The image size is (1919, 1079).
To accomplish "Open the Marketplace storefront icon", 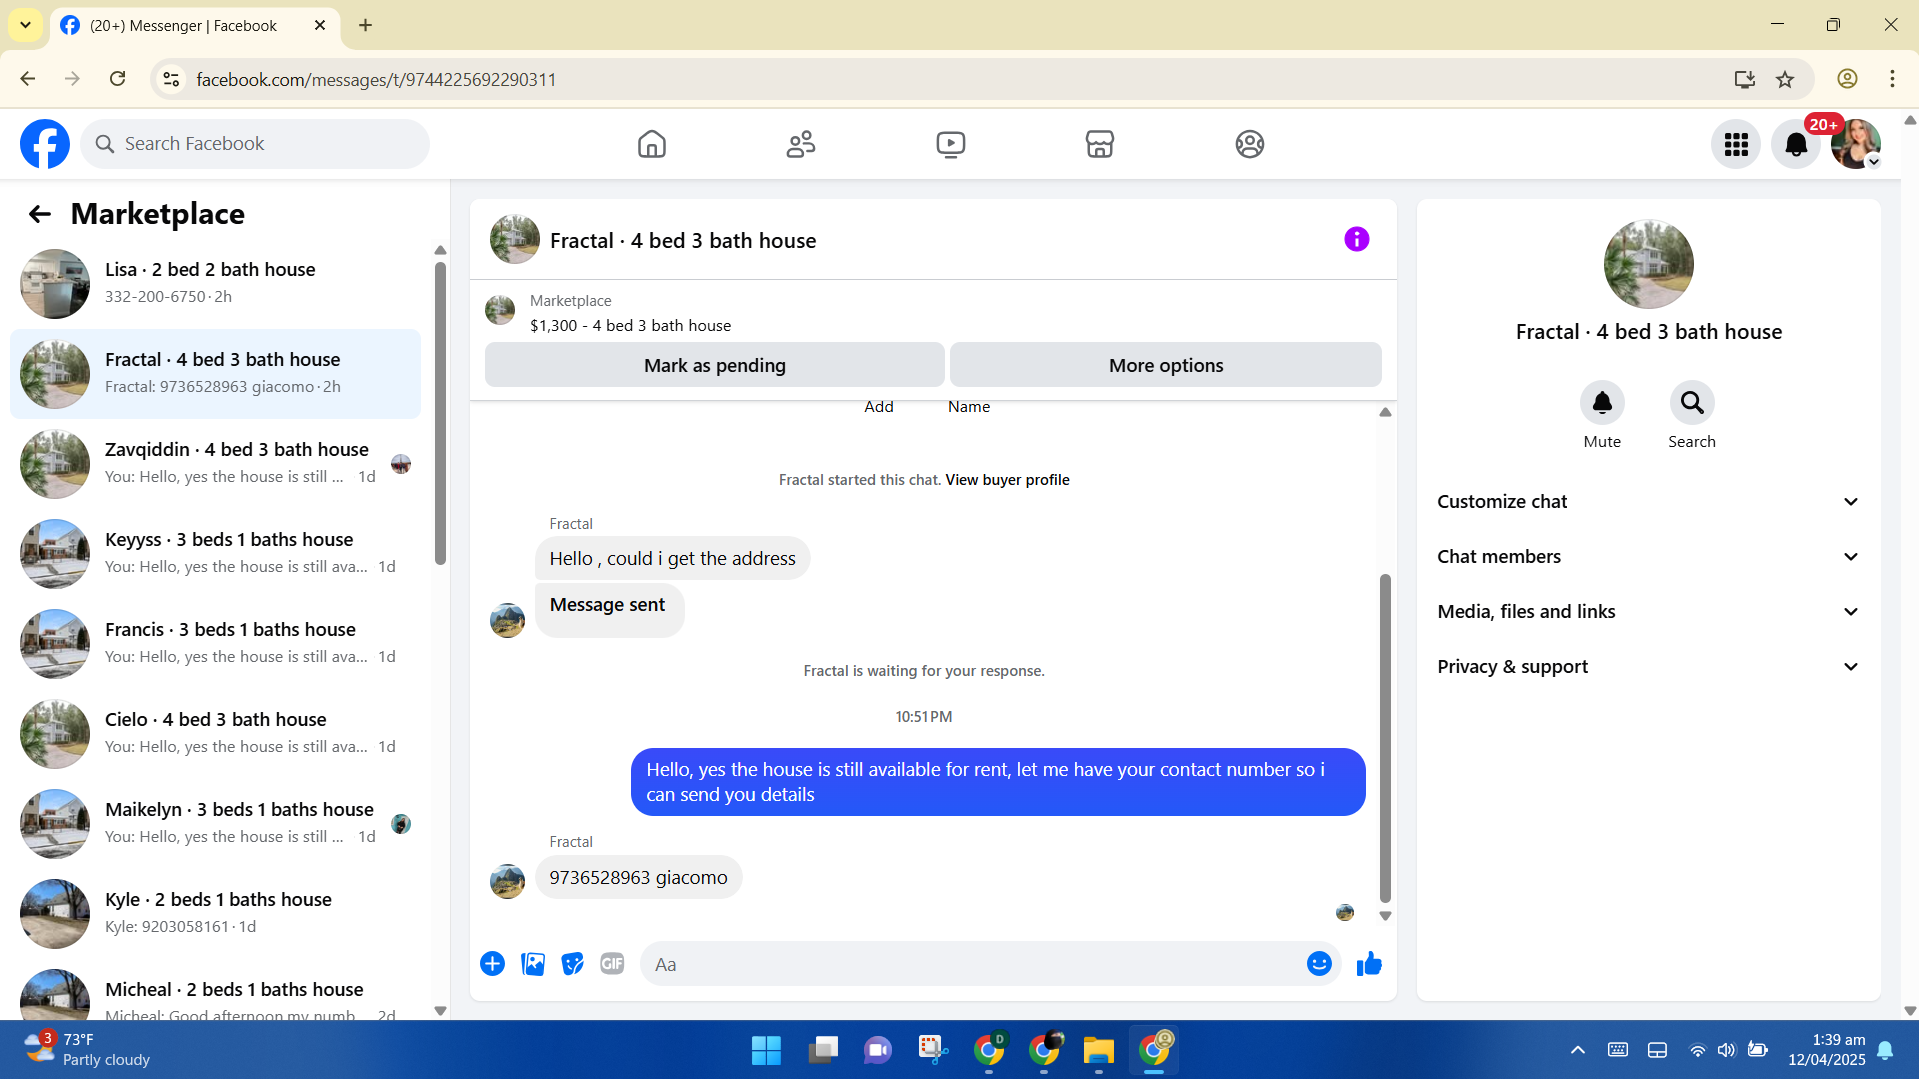I will pyautogui.click(x=1100, y=144).
